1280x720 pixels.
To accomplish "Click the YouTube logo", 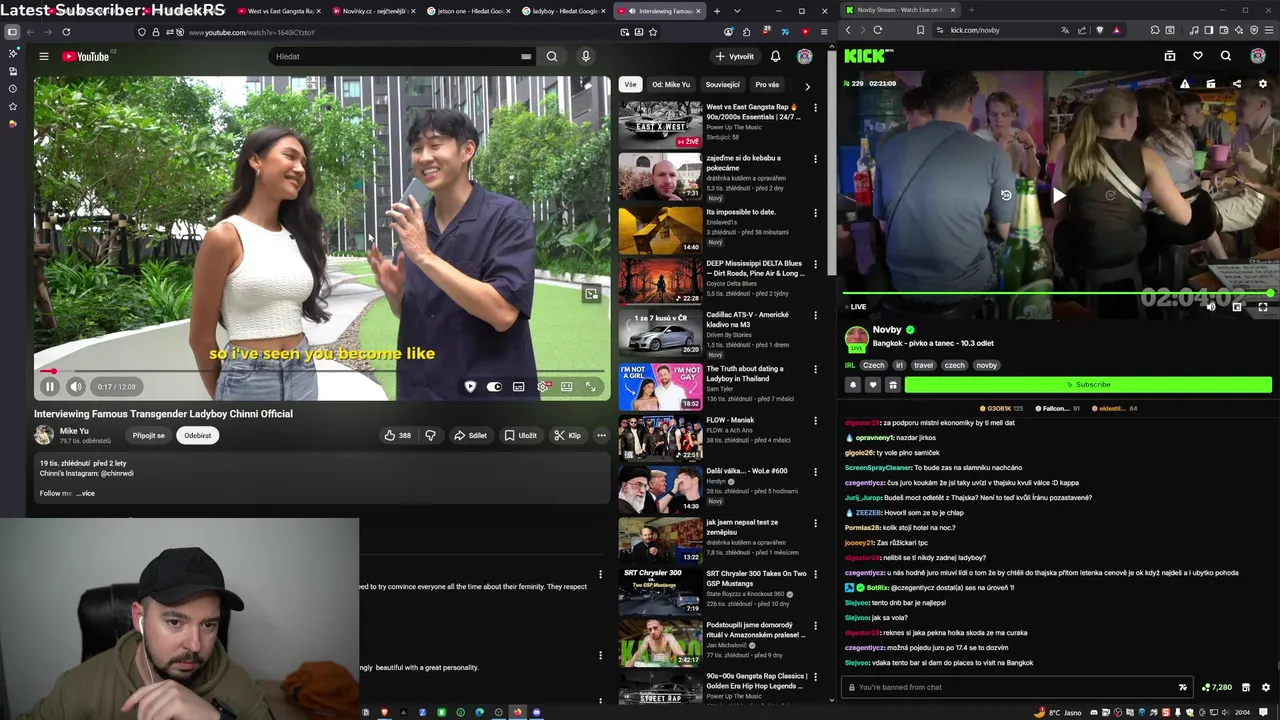I will [x=86, y=56].
